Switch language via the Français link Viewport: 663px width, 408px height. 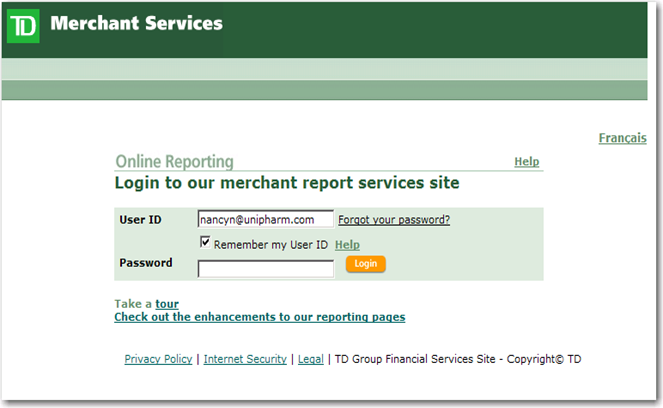[622, 138]
